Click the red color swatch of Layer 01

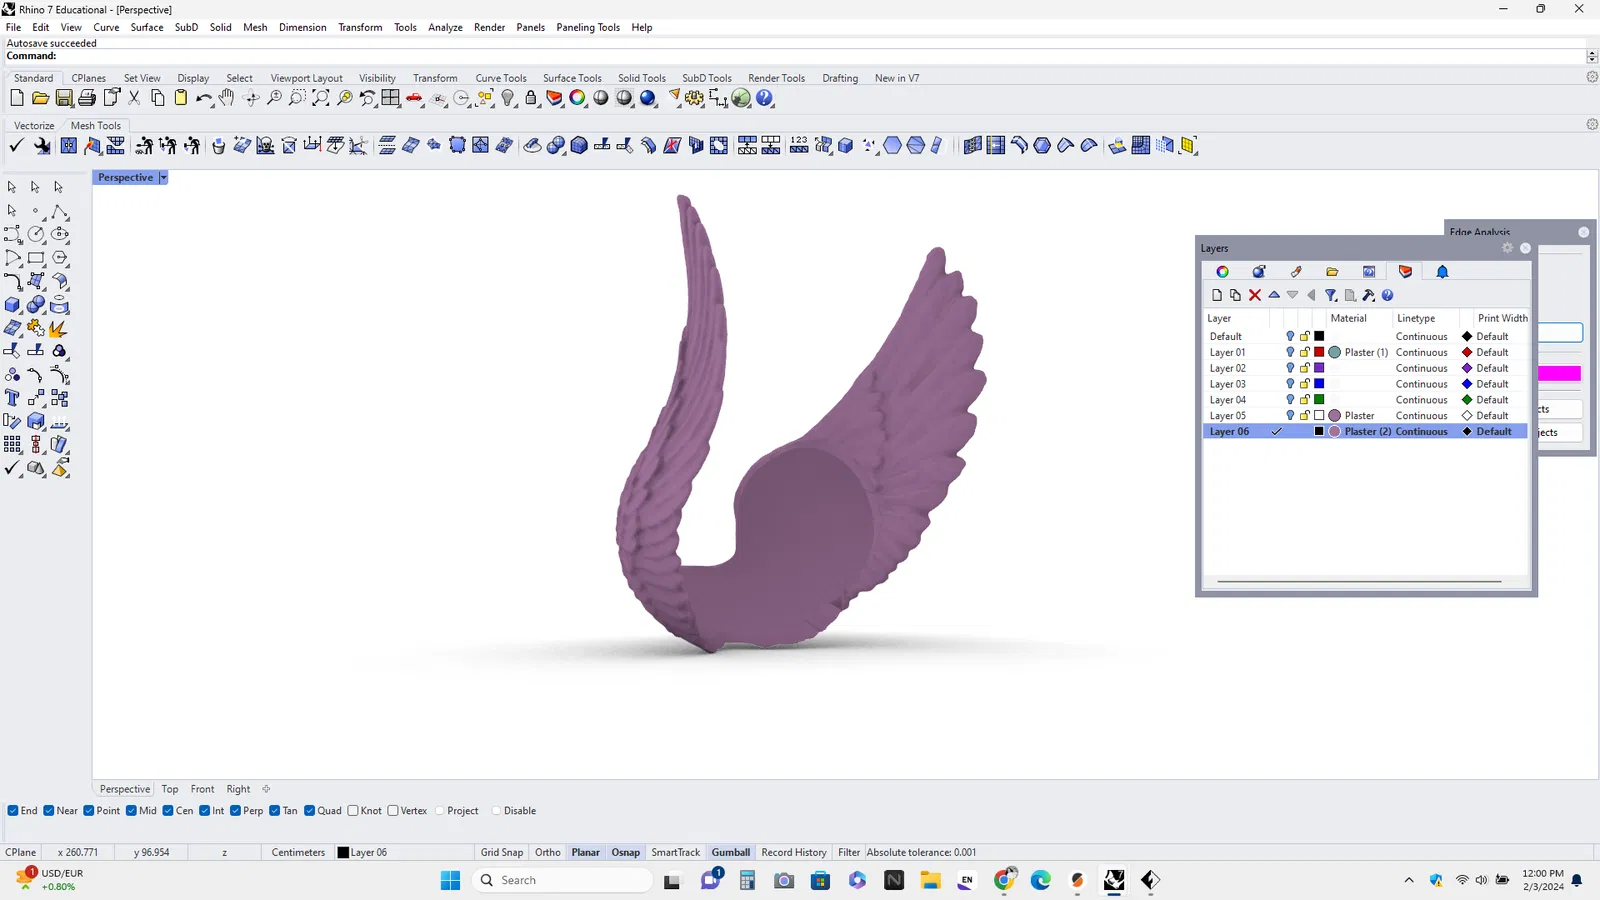1319,352
